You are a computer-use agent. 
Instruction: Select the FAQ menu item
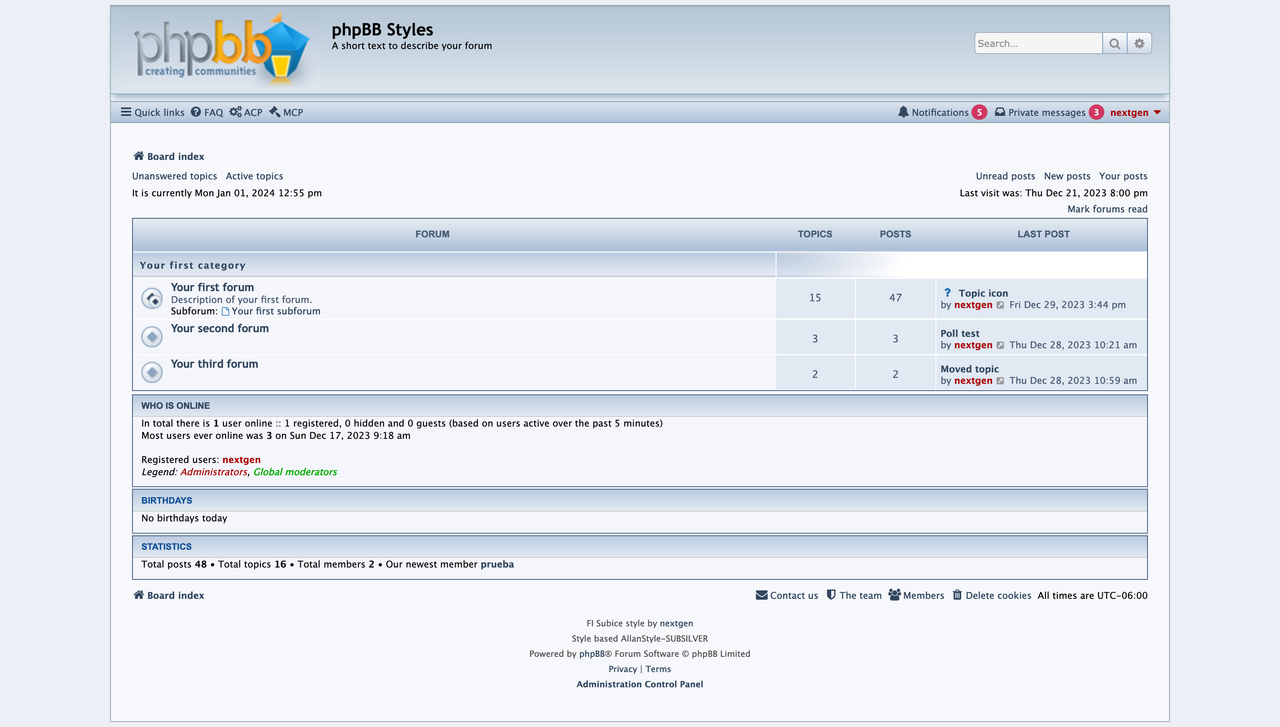tap(206, 112)
